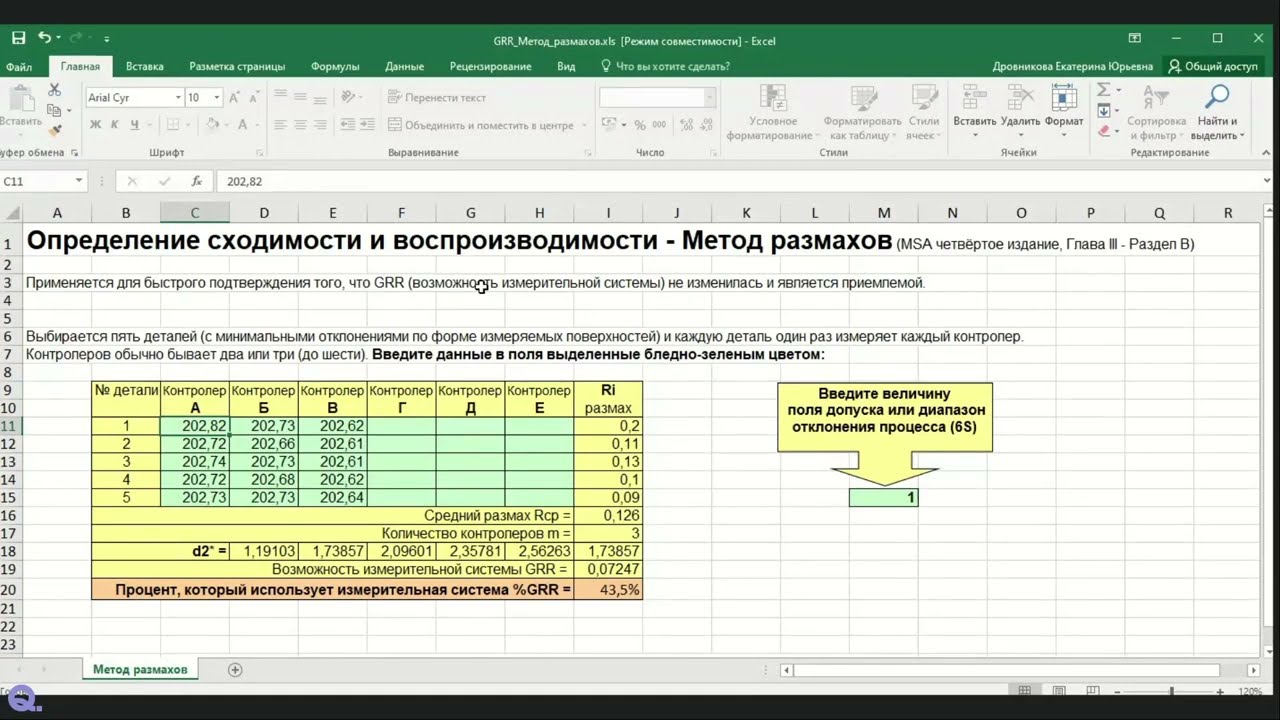The height and width of the screenshot is (720, 1280).
Task: Click the AutoSum sigma icon
Action: point(1104,91)
